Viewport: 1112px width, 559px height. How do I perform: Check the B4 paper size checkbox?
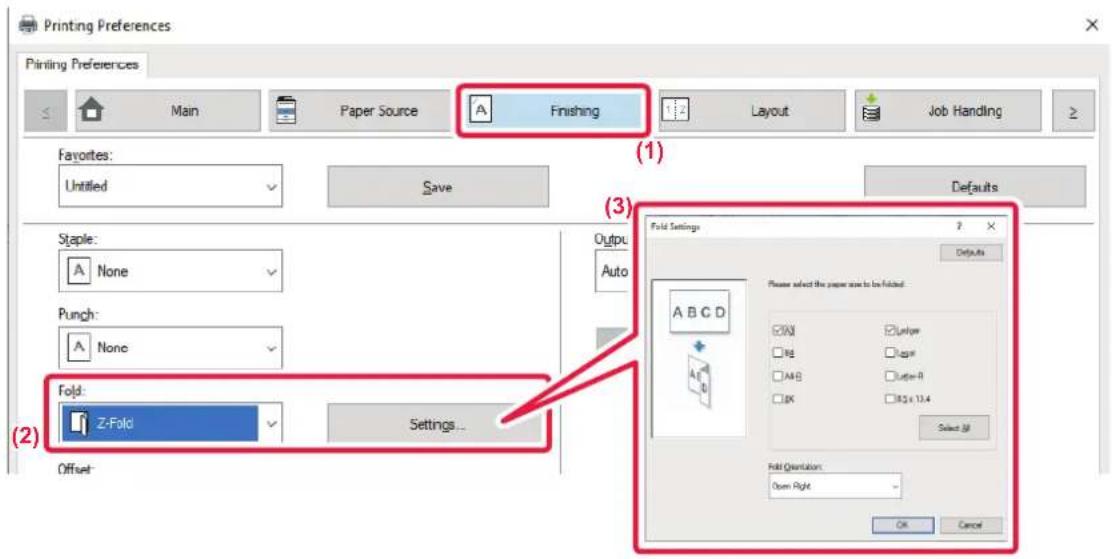(x=779, y=351)
